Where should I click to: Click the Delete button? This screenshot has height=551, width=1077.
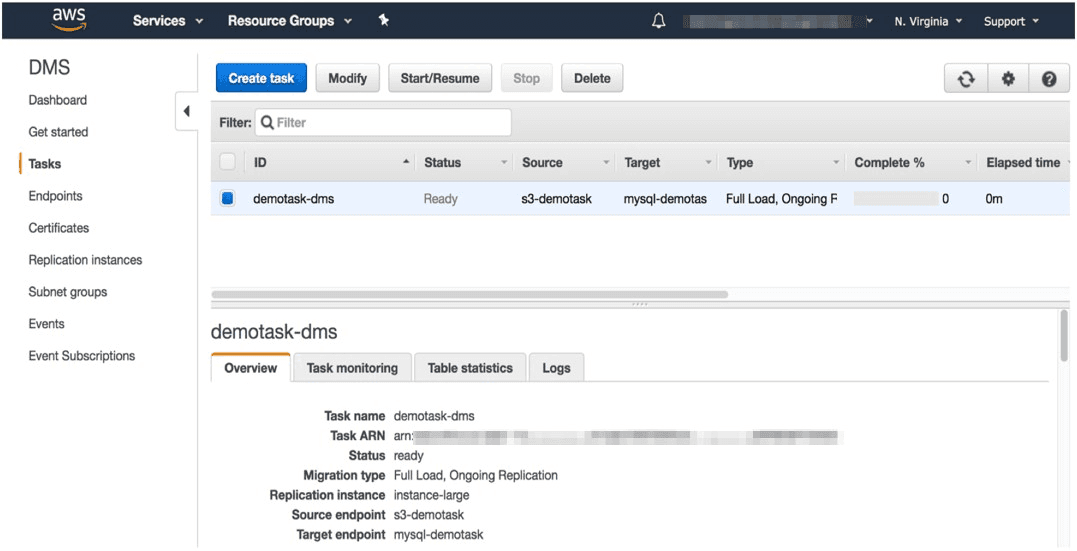592,78
